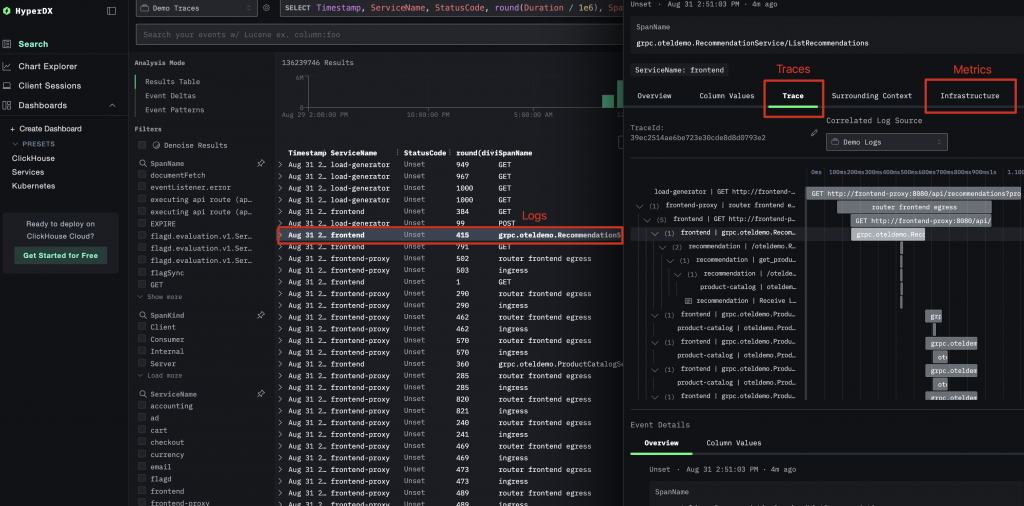The width and height of the screenshot is (1024, 506).
Task: Open the Services preset dashboard
Action: (x=28, y=172)
